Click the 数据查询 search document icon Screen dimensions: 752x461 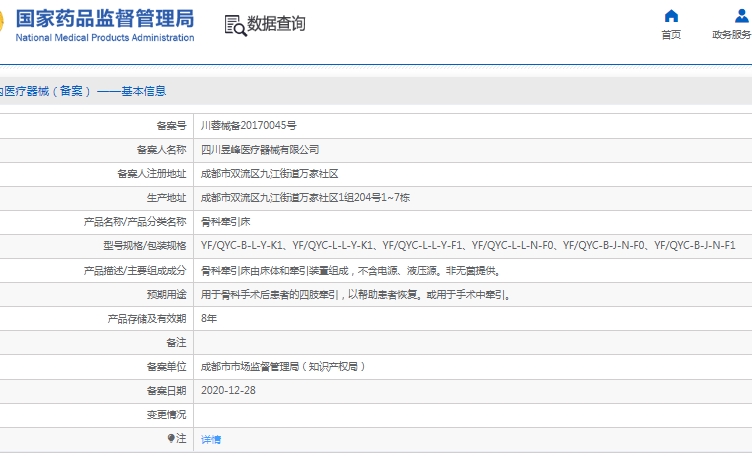tap(235, 25)
